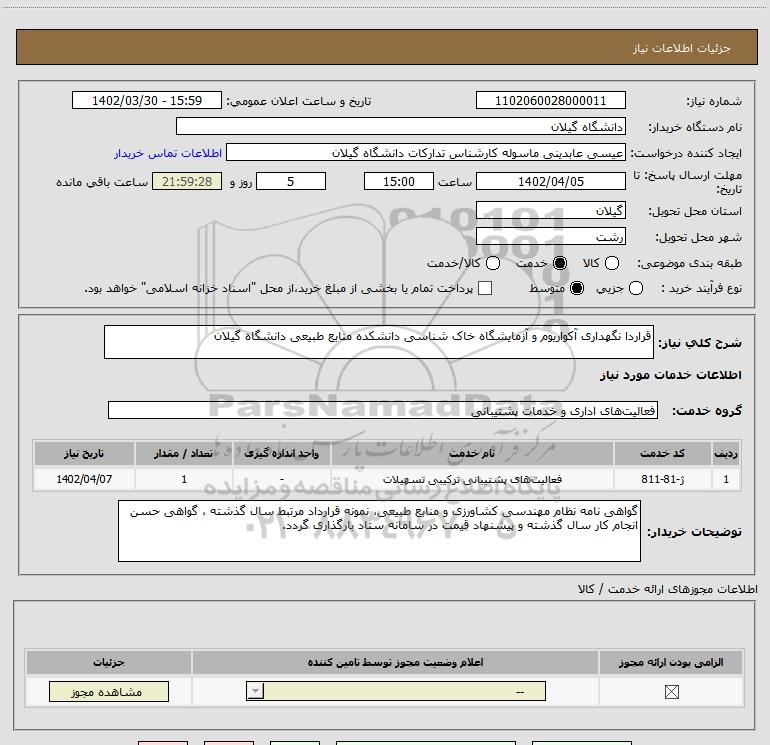This screenshot has height=745, width=770.
Task: Click the need date cell 1402/04/07
Action: 84,479
